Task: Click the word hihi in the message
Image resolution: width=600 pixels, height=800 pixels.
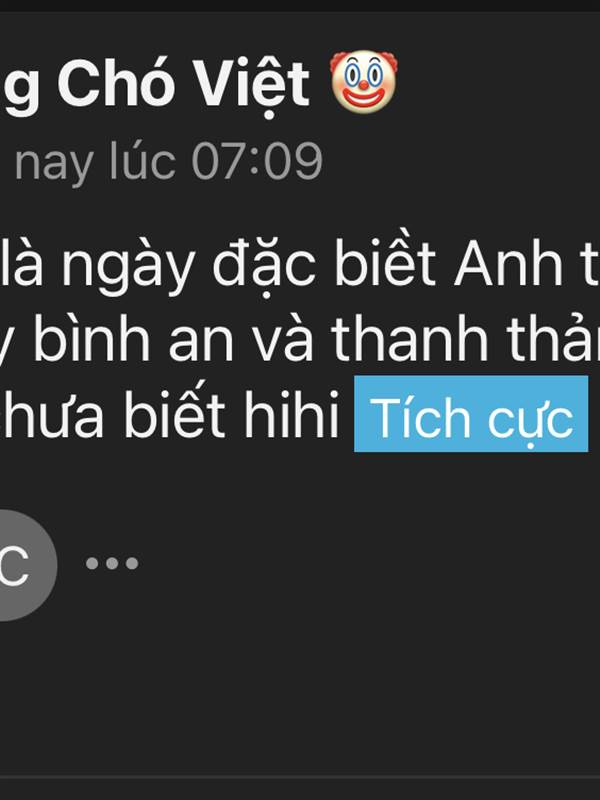Action: [291, 414]
